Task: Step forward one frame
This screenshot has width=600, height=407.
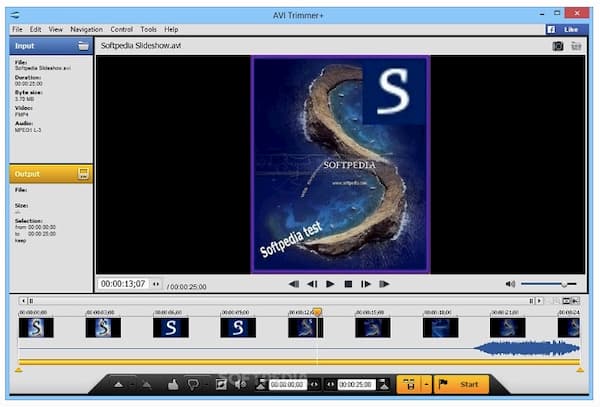Action: (x=366, y=284)
